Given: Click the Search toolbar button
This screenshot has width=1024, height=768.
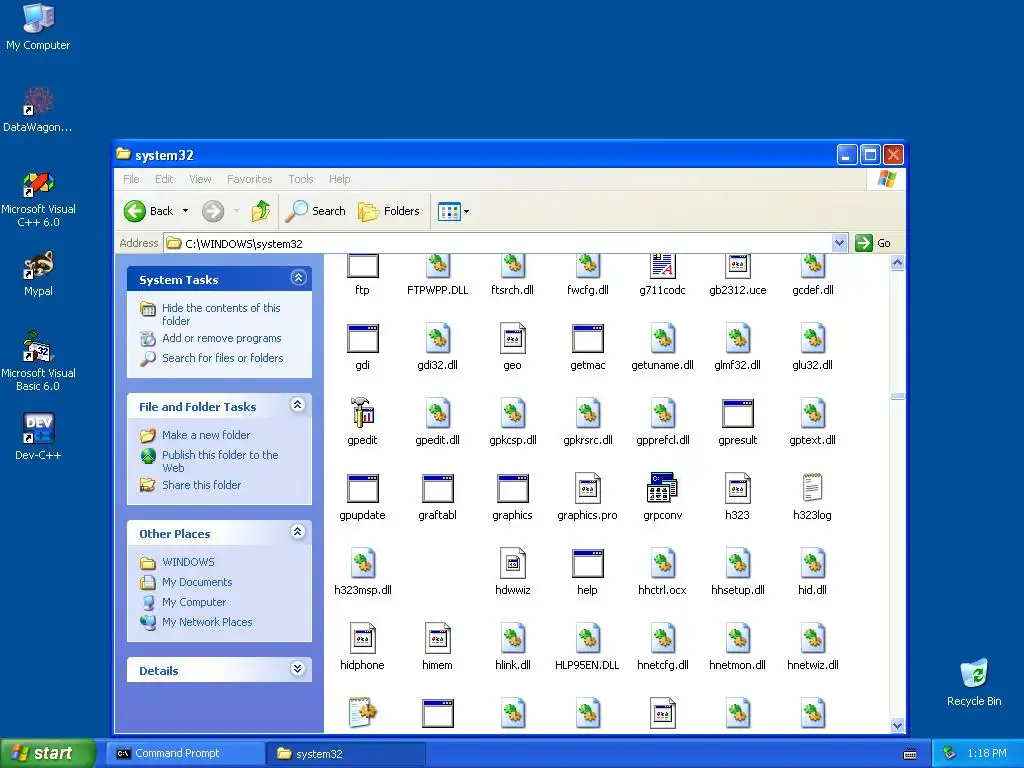Looking at the screenshot, I should click(x=315, y=211).
